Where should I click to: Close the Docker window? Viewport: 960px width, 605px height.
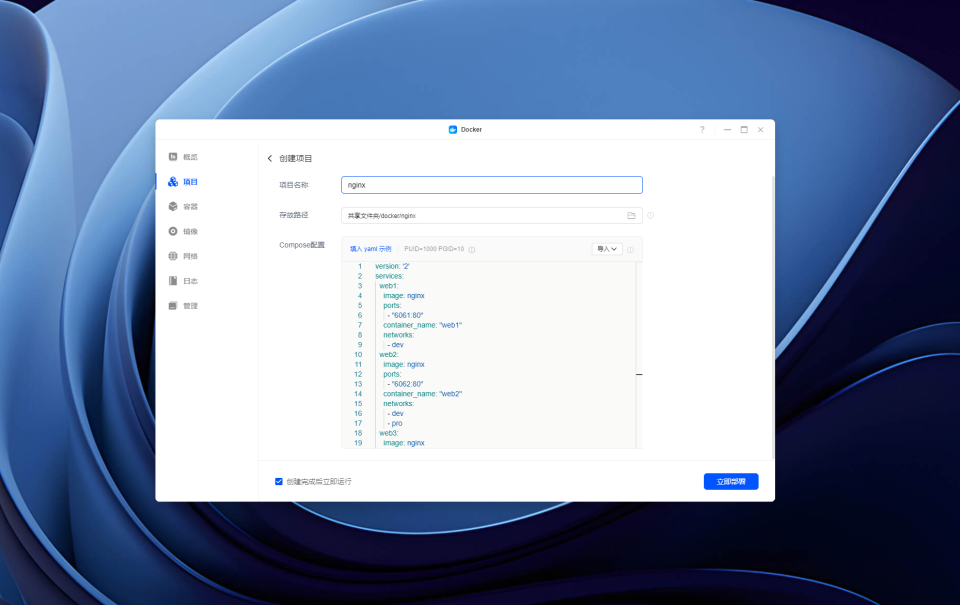coord(760,130)
